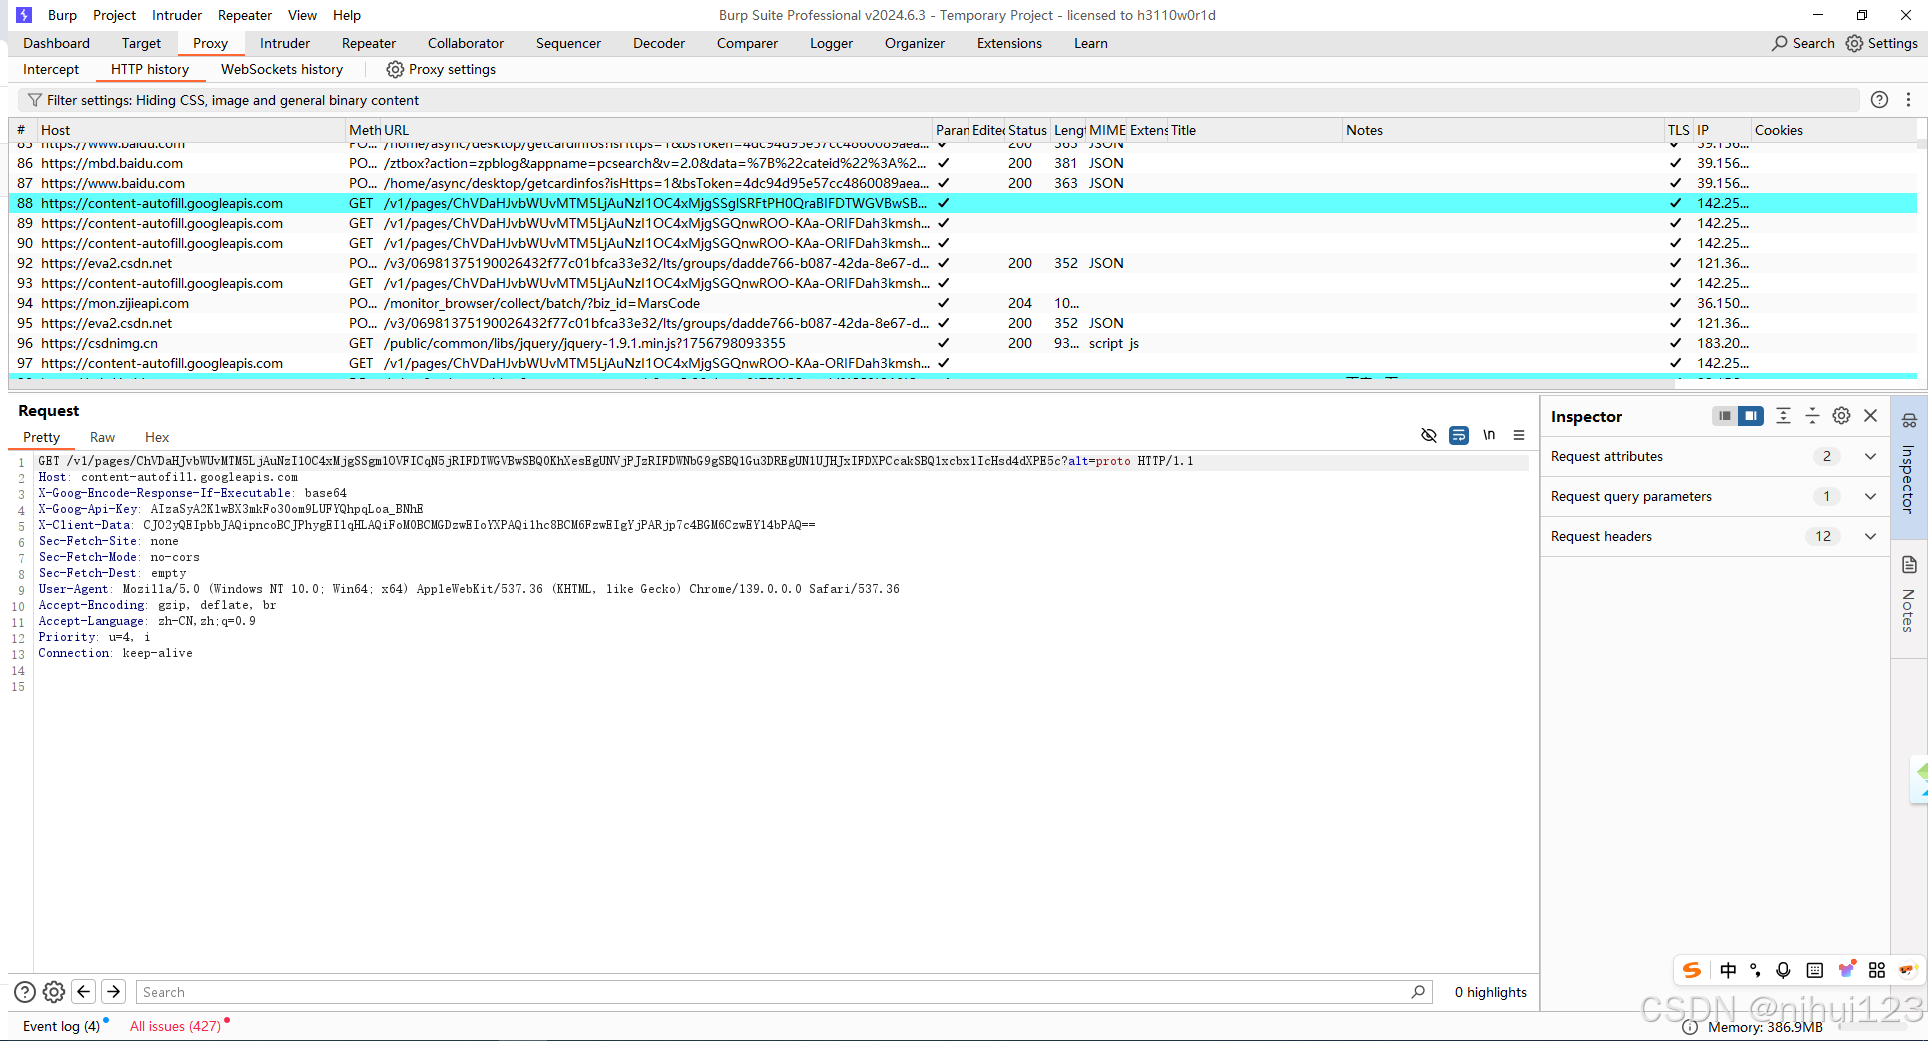The height and width of the screenshot is (1041, 1928).
Task: Select history row 86 mbd.baidu.com
Action: click(962, 163)
